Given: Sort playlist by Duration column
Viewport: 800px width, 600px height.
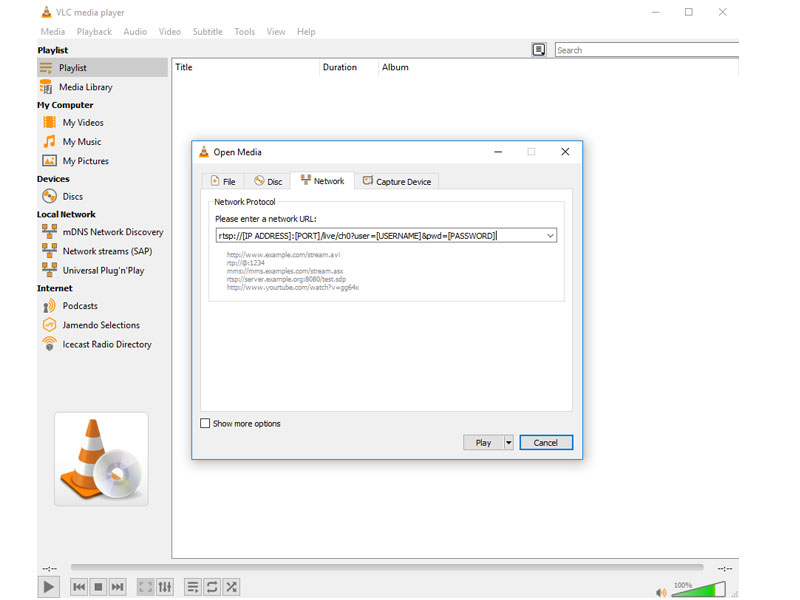Looking at the screenshot, I should (x=349, y=67).
